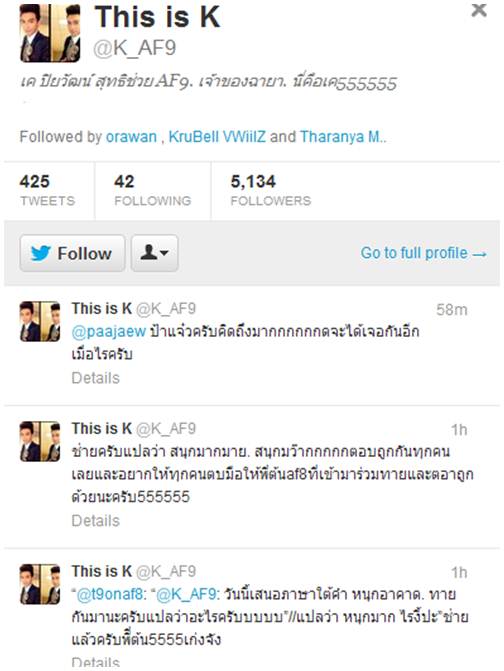This screenshot has height=671, width=504.
Task: Close the profile popup with the X icon
Action: tap(479, 10)
